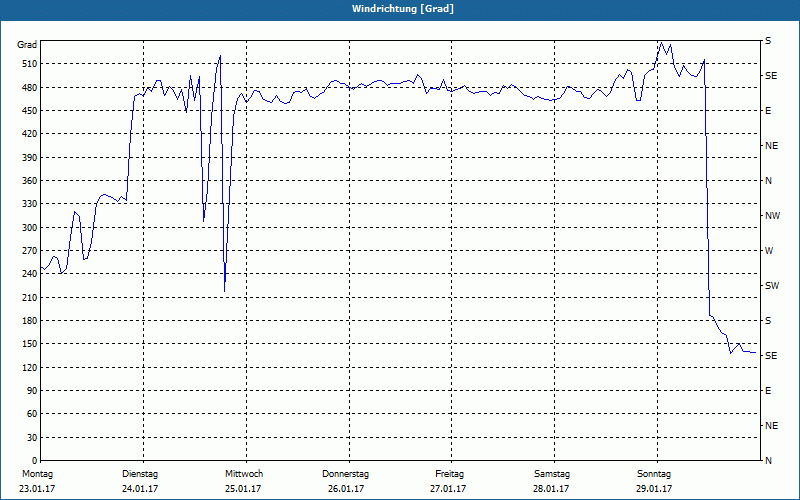
Task: Select the 150 y-axis value
Action: tap(30, 344)
